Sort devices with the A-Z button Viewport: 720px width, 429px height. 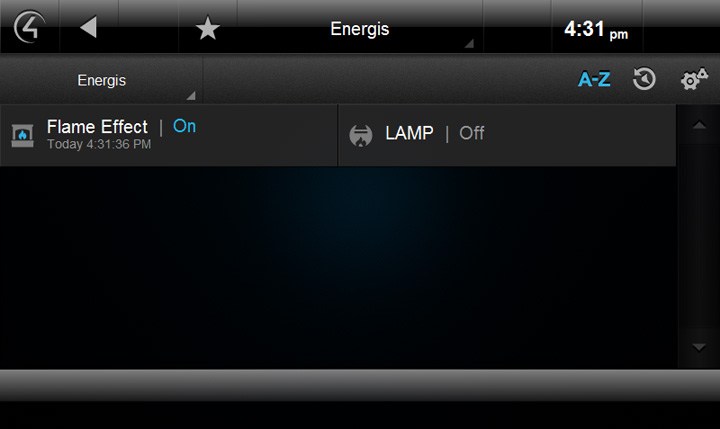click(x=594, y=79)
